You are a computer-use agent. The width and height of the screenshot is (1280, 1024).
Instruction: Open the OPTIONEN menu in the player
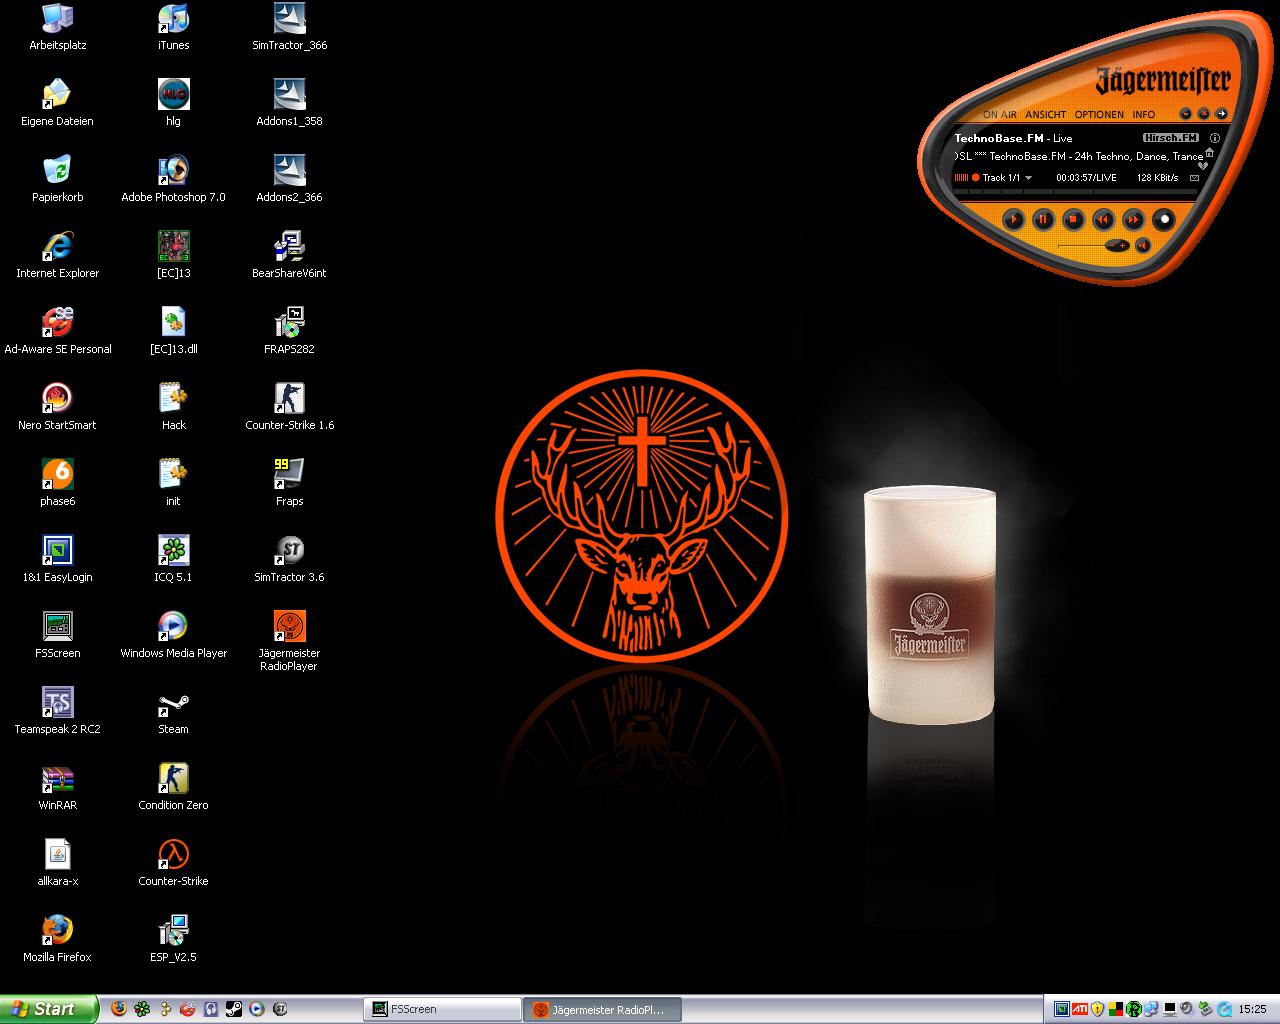pyautogui.click(x=1099, y=115)
